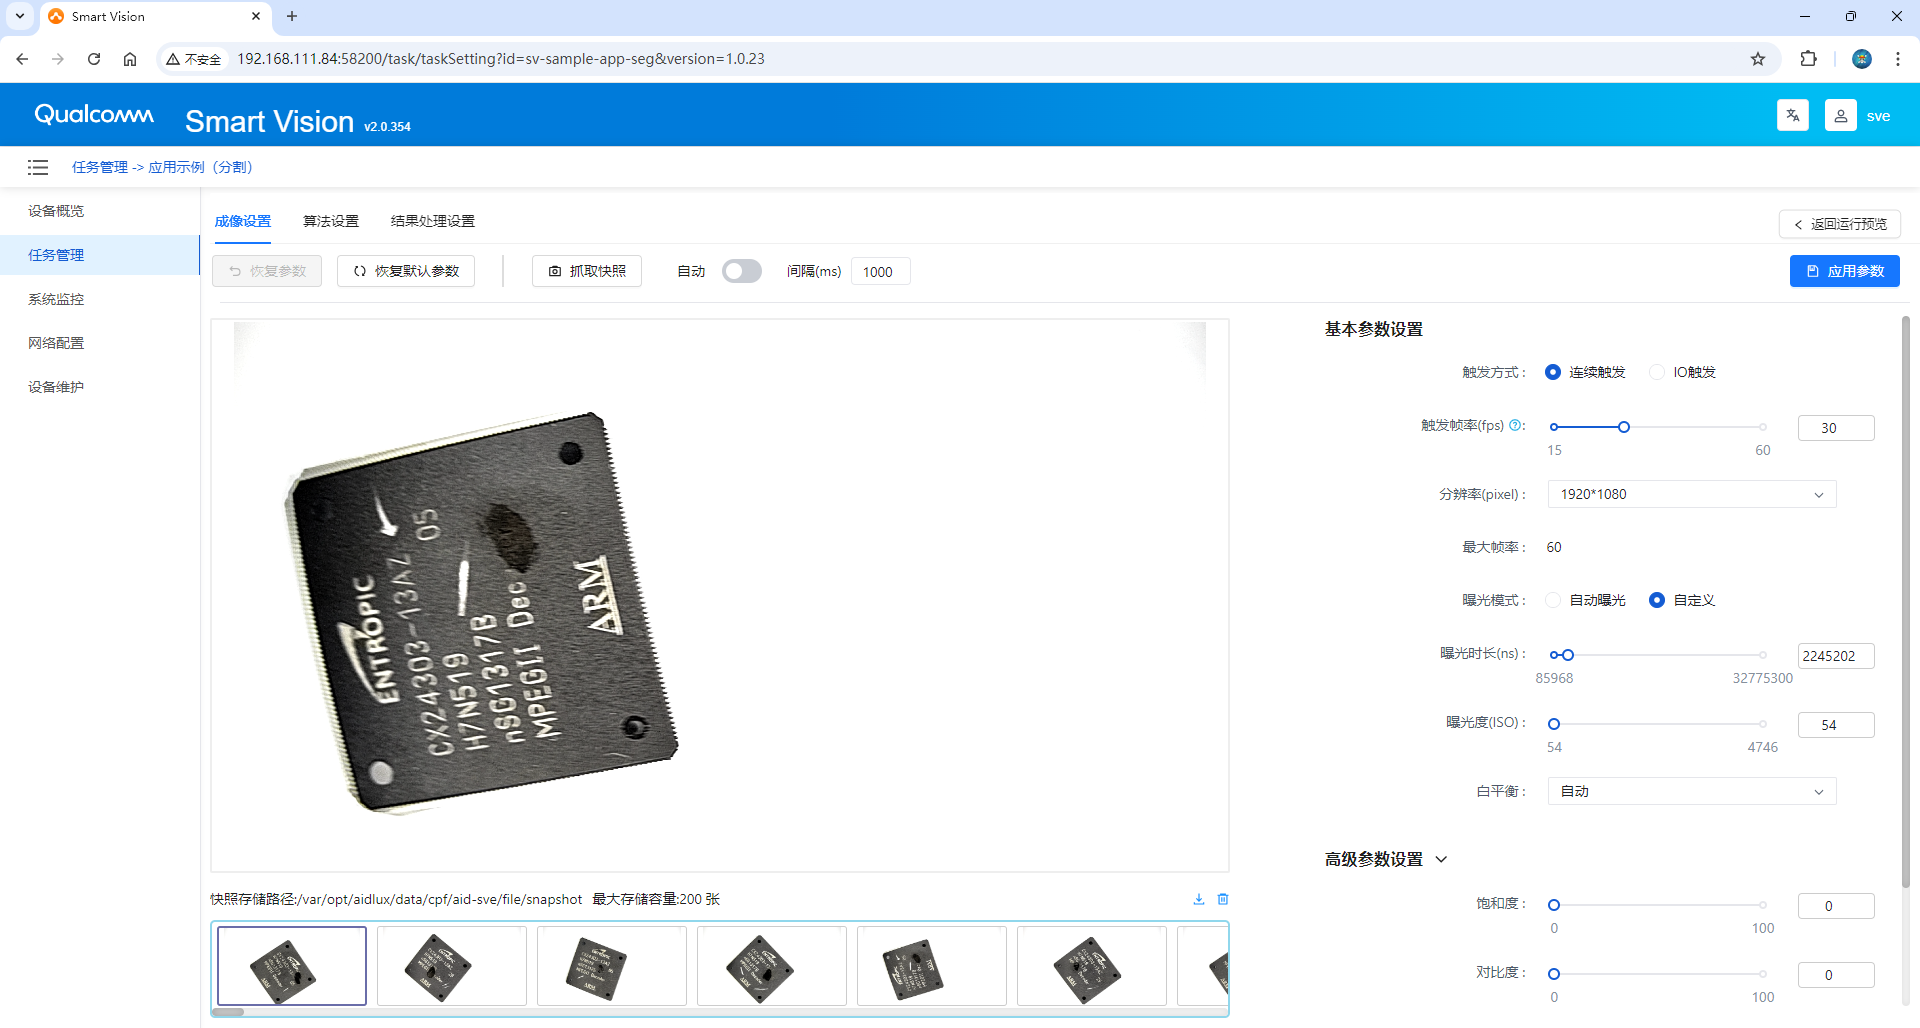Image resolution: width=1920 pixels, height=1028 pixels.
Task: Switch to 结果处理设置 tab
Action: pyautogui.click(x=433, y=221)
